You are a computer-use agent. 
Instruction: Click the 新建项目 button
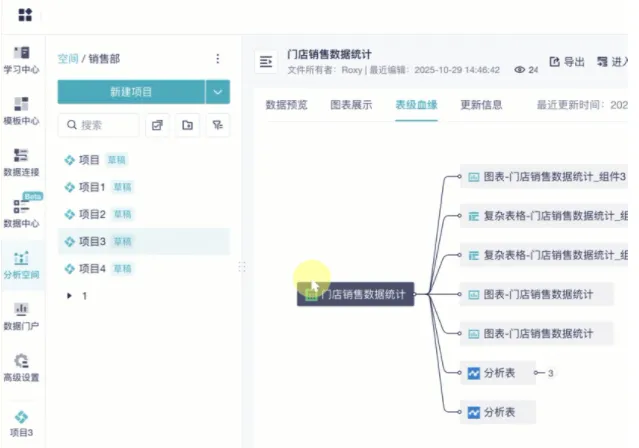pyautogui.click(x=131, y=92)
